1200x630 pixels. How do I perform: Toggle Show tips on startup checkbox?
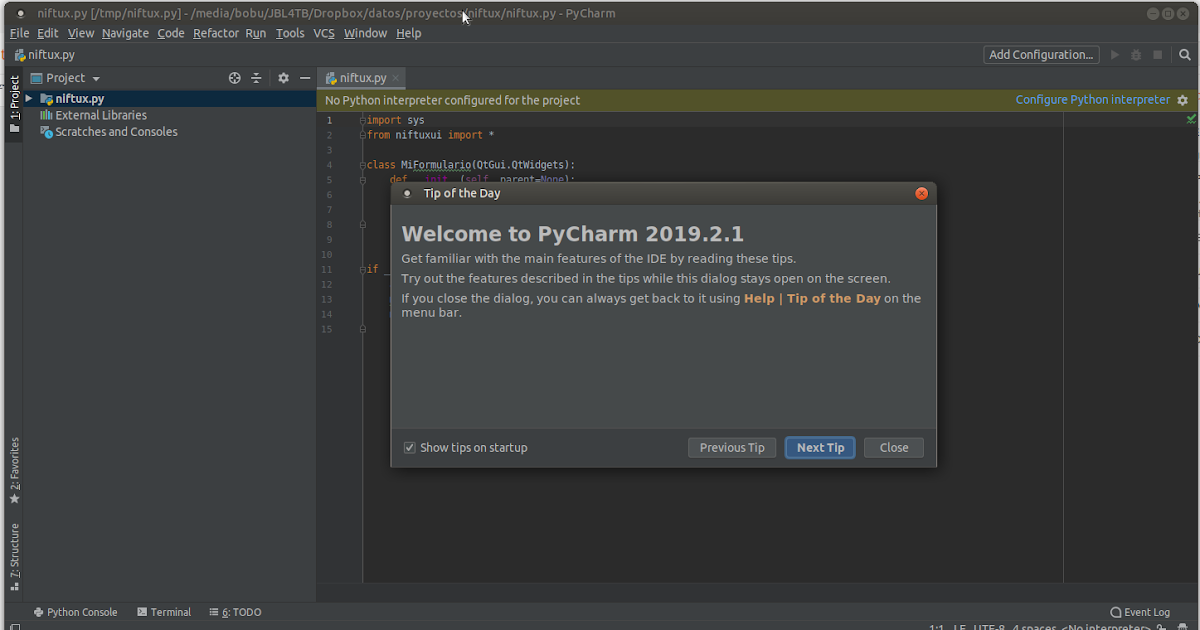pos(410,447)
